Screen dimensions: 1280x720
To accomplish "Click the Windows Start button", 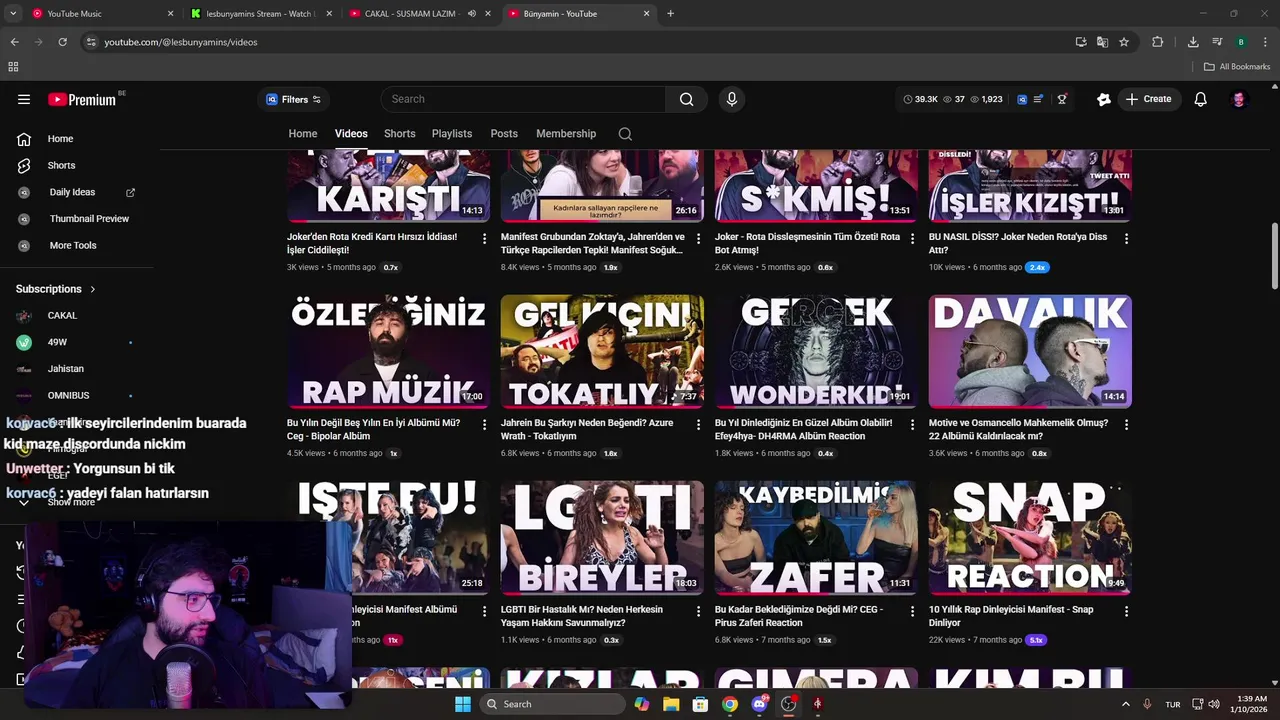I will [x=462, y=704].
